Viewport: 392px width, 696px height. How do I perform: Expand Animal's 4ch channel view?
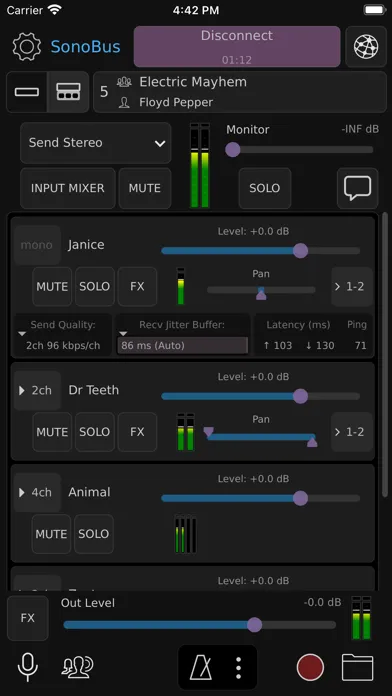[x=37, y=493]
